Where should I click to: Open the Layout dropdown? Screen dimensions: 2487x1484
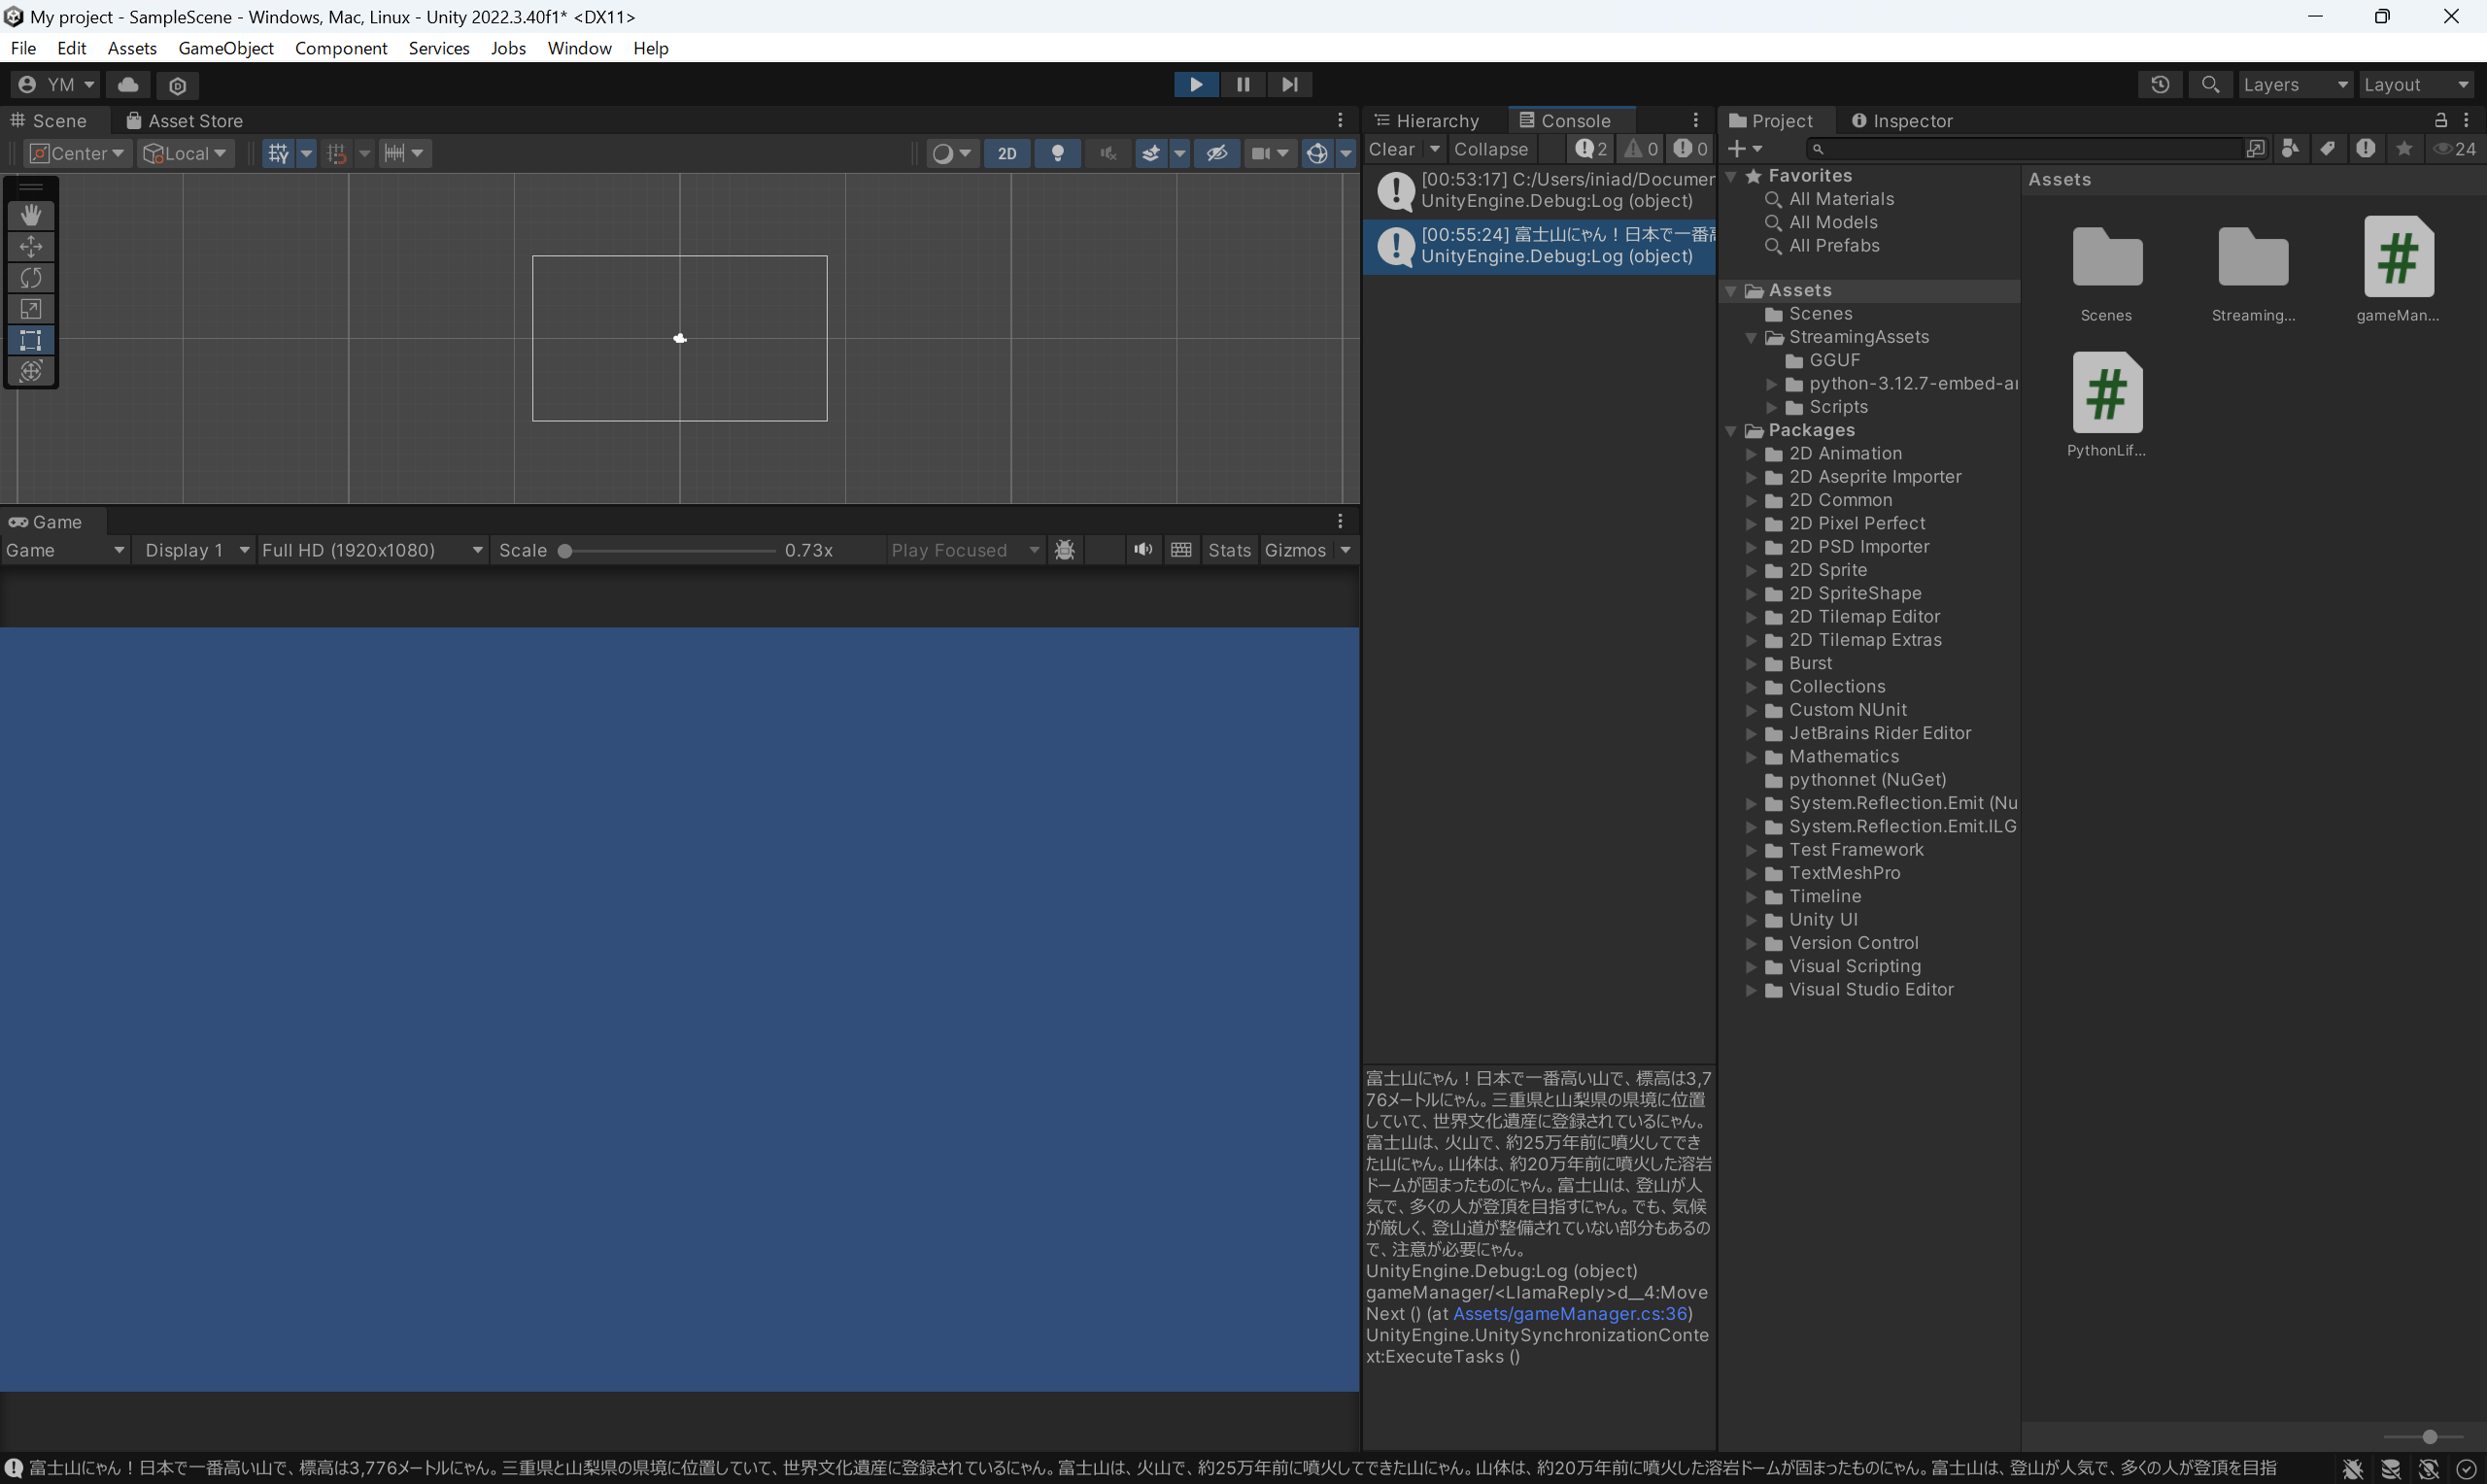pos(2417,84)
